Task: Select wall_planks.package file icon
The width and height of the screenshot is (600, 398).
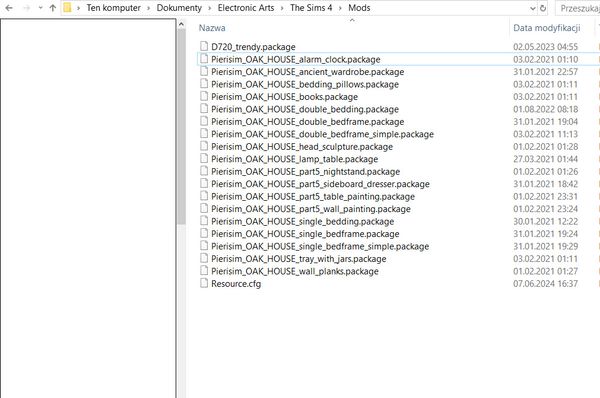Action: point(204,271)
